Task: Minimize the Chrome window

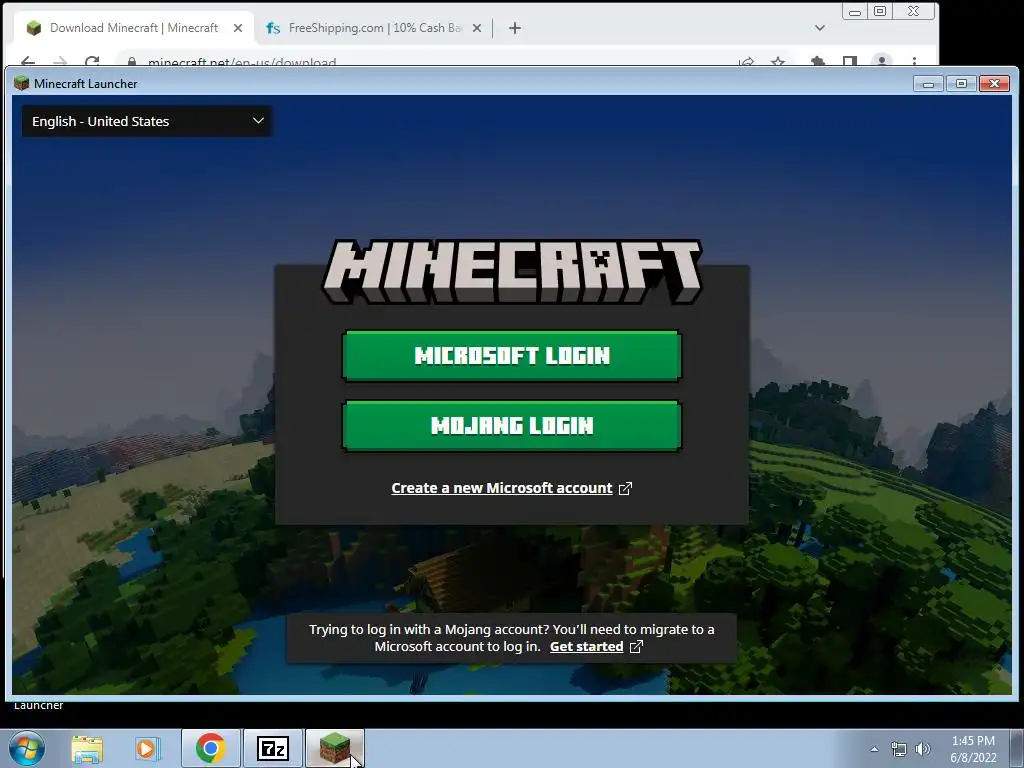Action: 855,11
